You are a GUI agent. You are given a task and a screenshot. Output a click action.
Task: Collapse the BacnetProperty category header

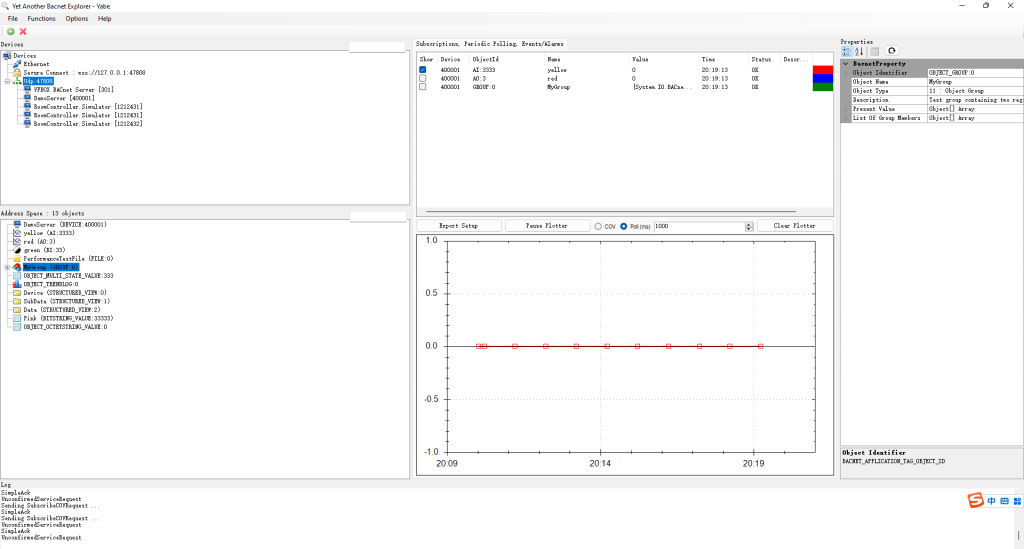click(x=846, y=63)
